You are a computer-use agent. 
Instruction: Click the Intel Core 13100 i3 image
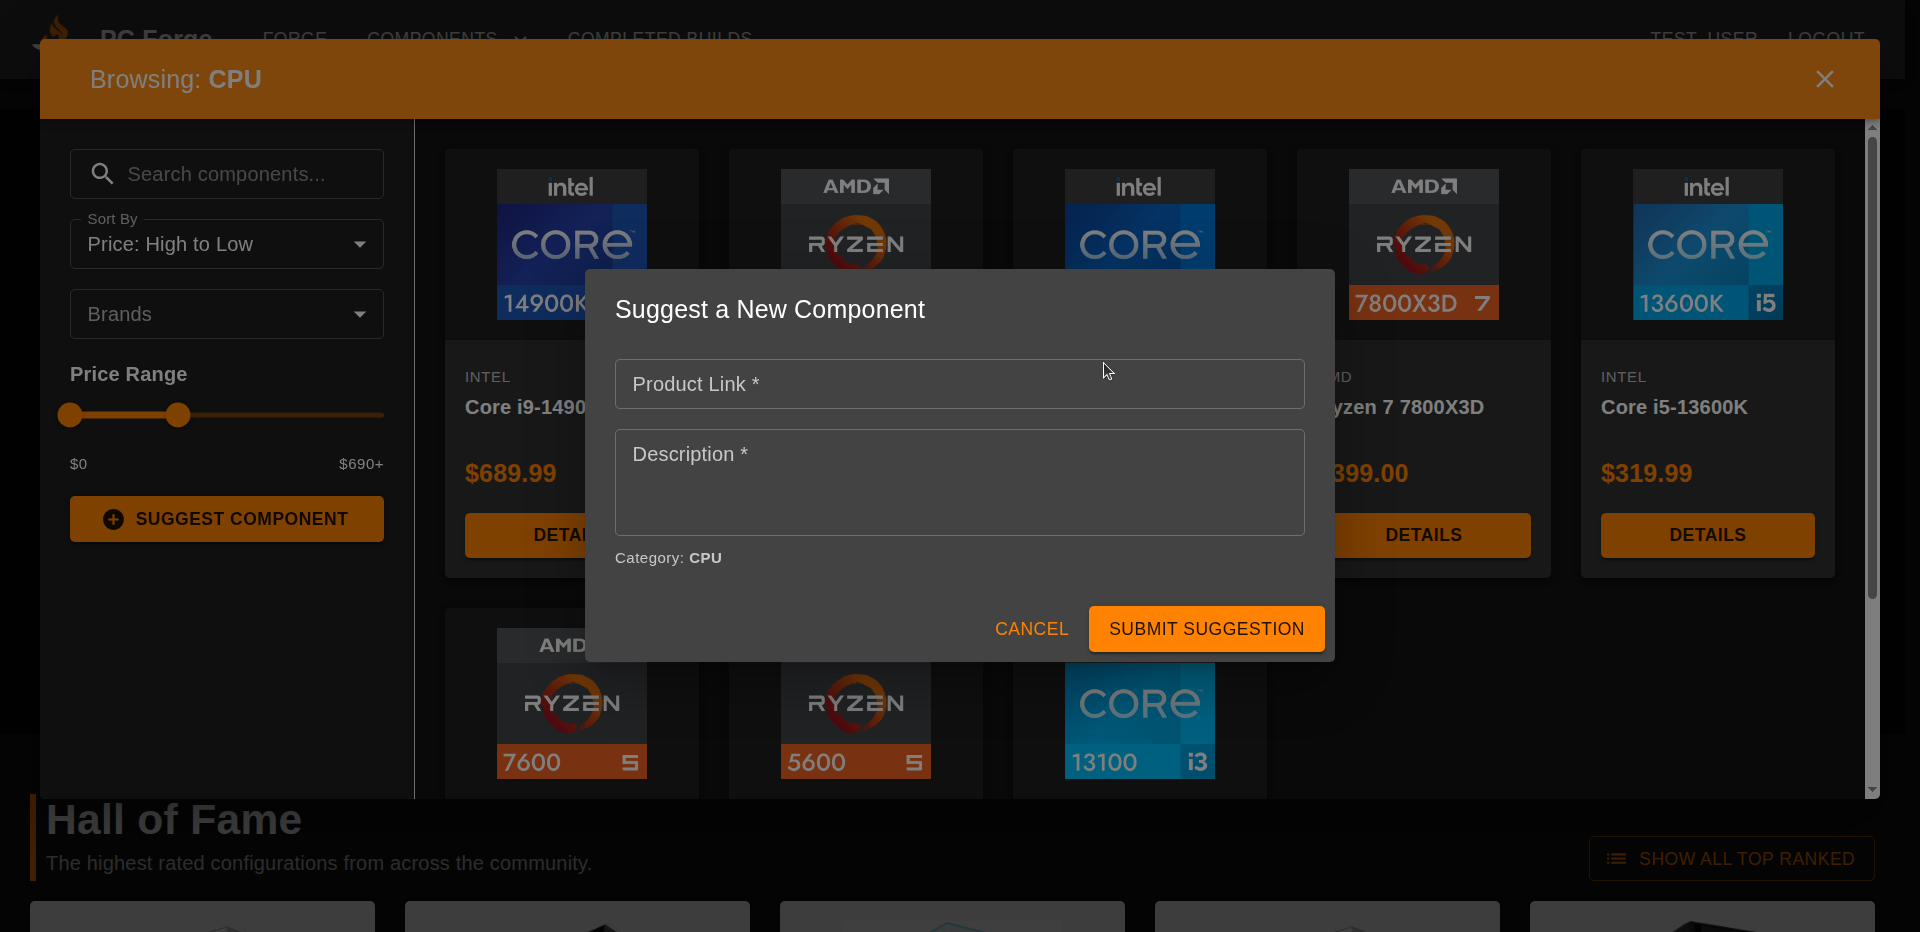[x=1139, y=722]
